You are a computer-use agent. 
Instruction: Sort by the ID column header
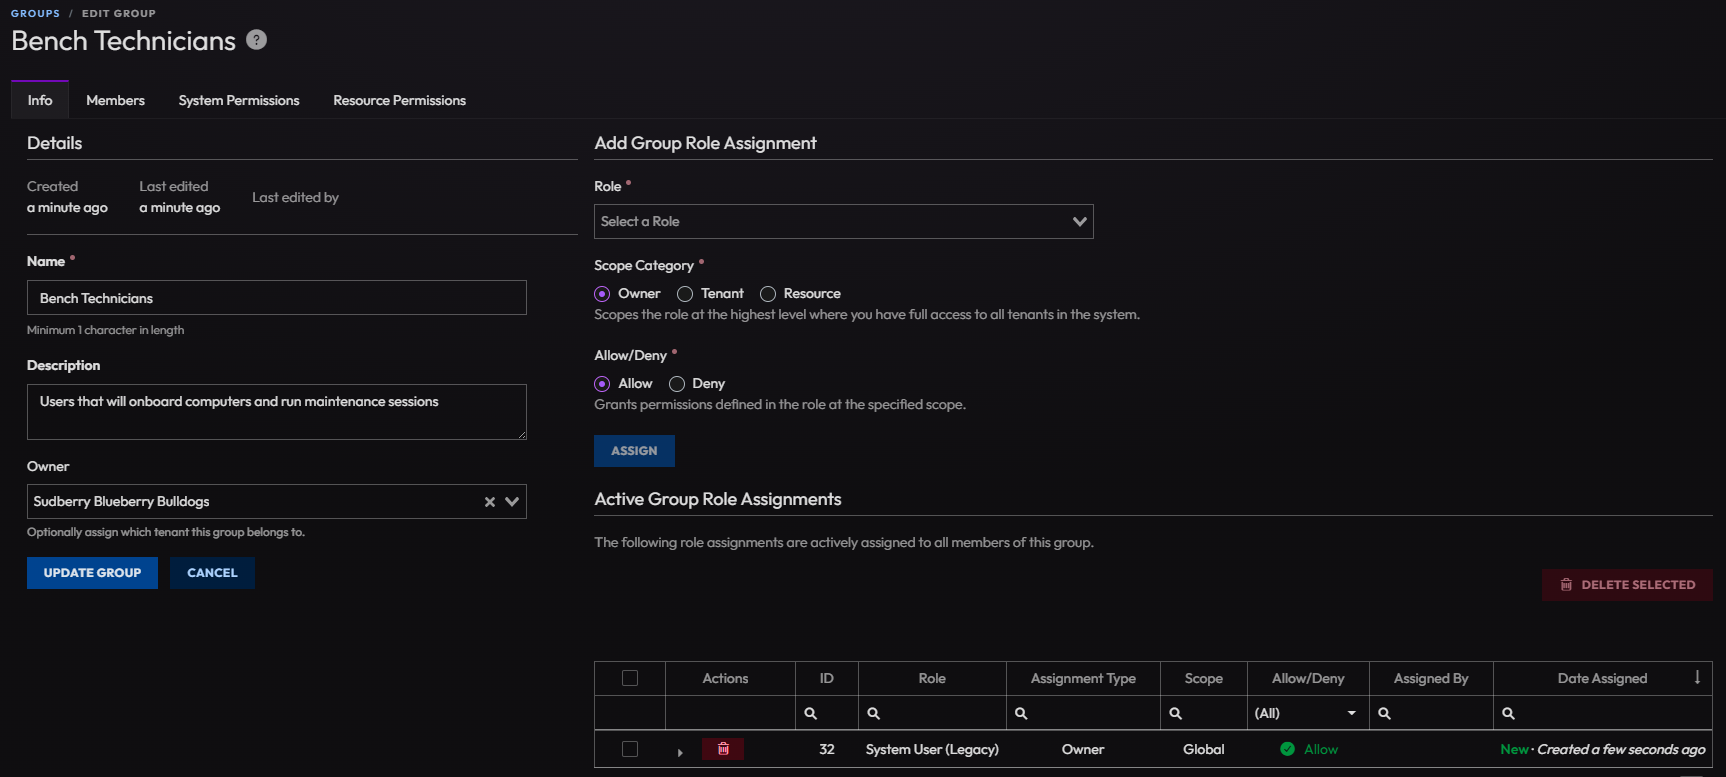[x=827, y=678]
